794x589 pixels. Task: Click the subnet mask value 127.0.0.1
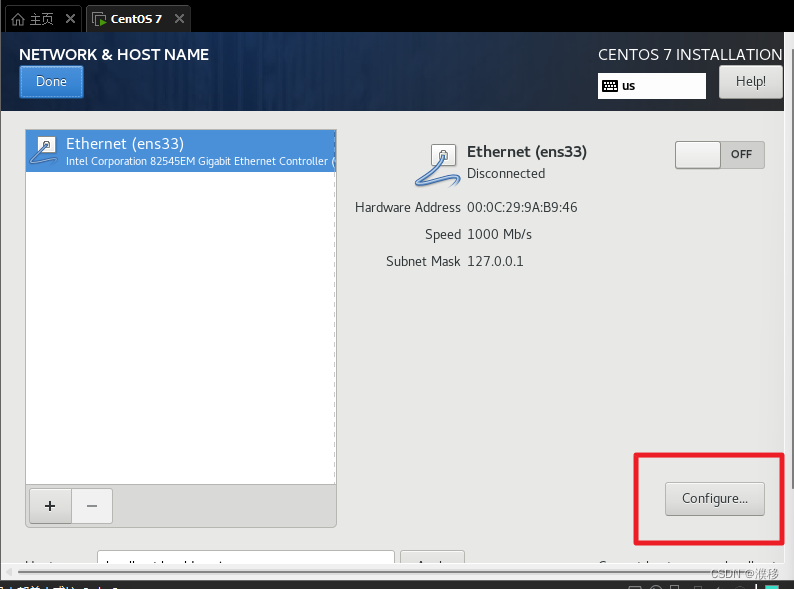click(x=495, y=261)
